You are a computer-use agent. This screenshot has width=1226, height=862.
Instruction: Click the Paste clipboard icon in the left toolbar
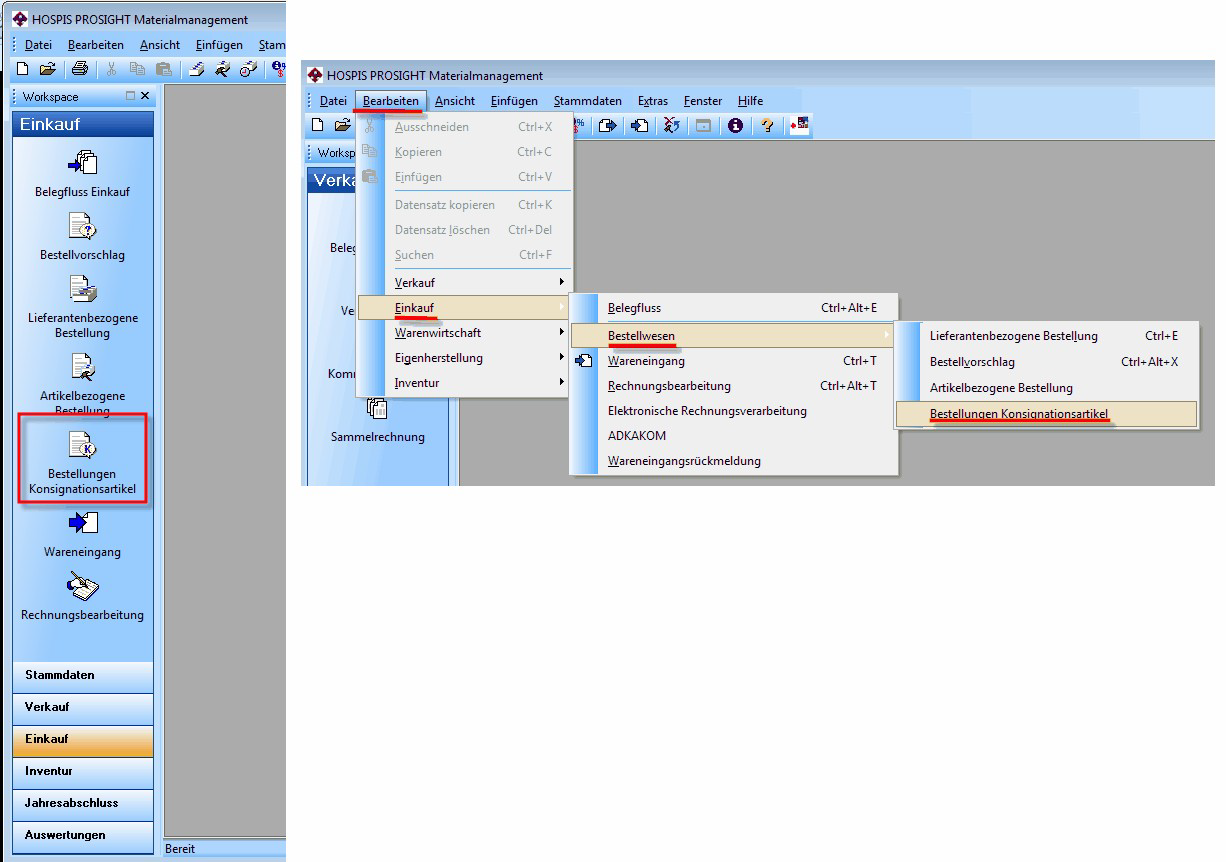[163, 69]
